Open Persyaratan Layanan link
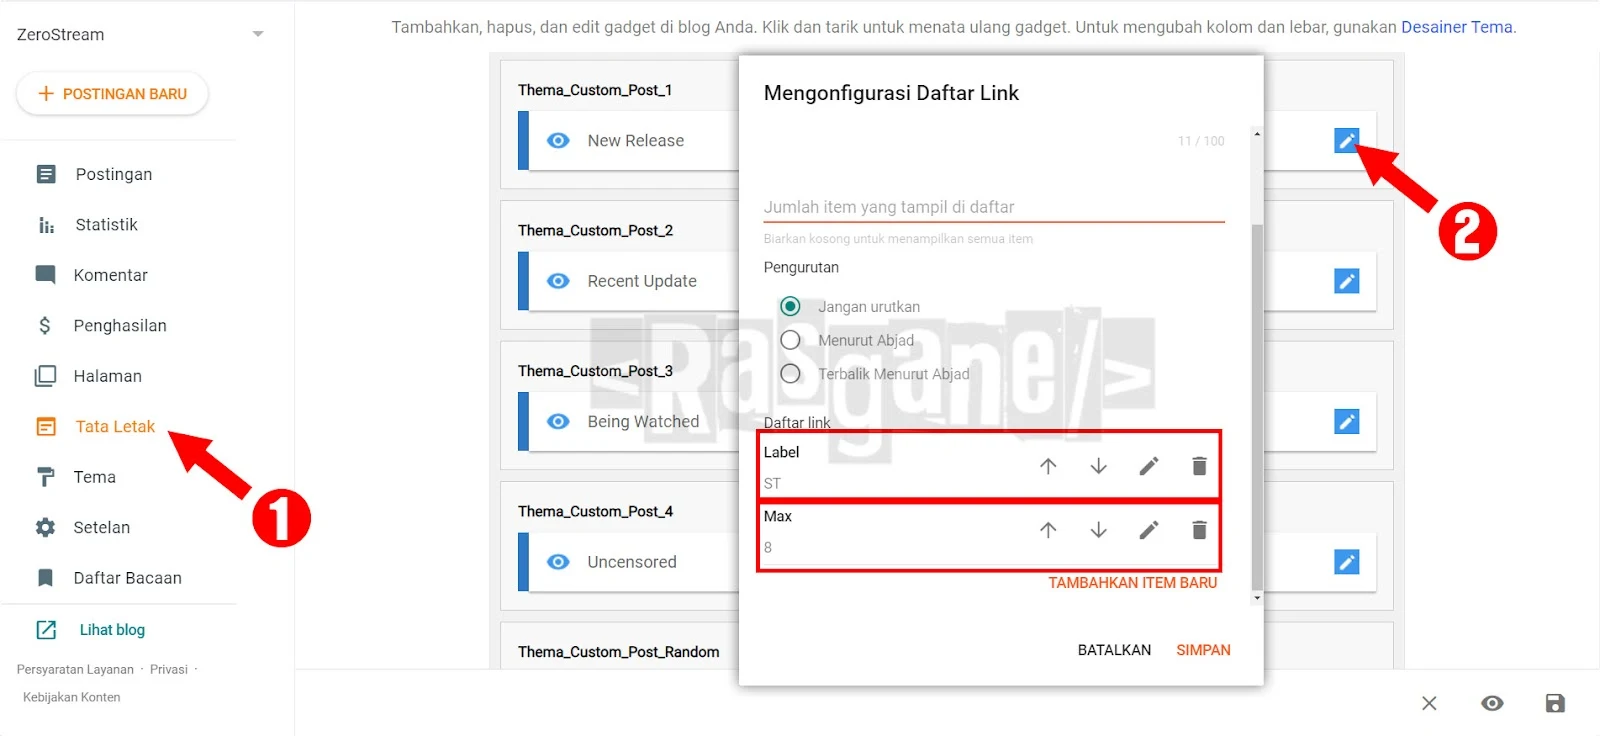The height and width of the screenshot is (736, 1600). 75,670
